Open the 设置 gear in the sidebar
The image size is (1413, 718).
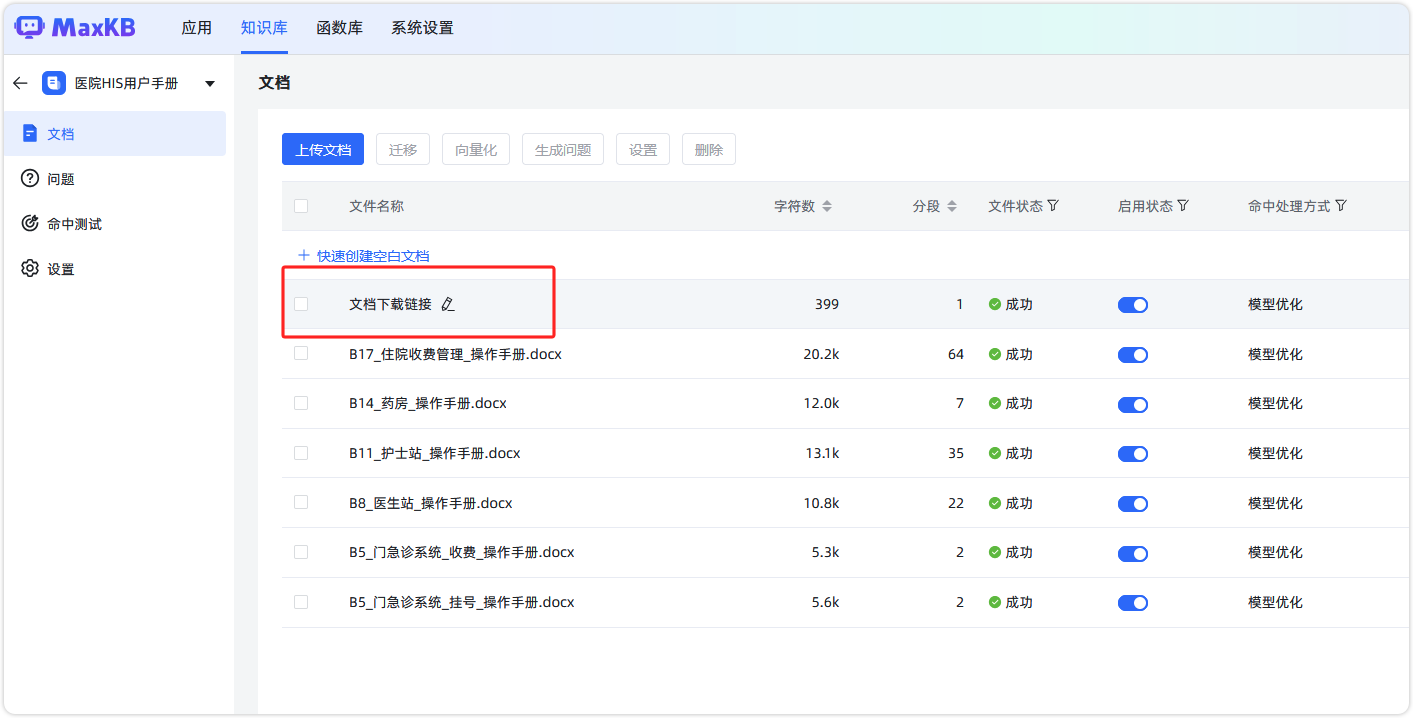pos(30,268)
